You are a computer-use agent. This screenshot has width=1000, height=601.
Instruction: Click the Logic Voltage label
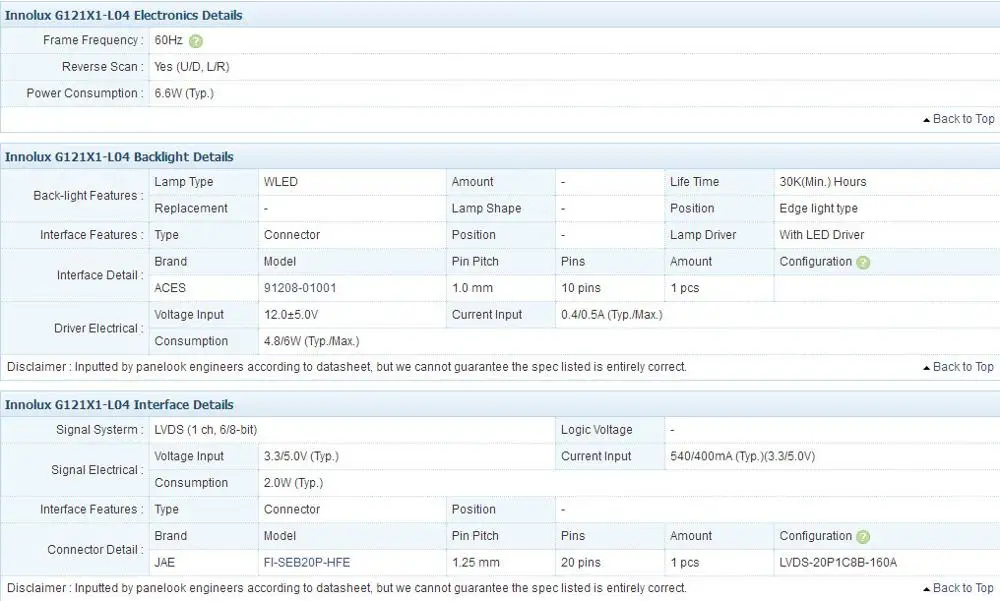[x=596, y=430]
